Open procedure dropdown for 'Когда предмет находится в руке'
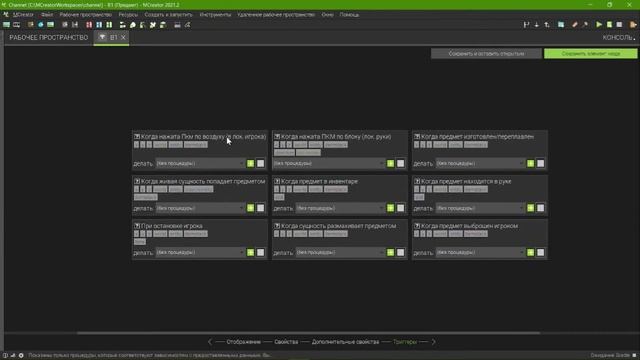Image resolution: width=640 pixels, height=360 pixels. click(480, 208)
